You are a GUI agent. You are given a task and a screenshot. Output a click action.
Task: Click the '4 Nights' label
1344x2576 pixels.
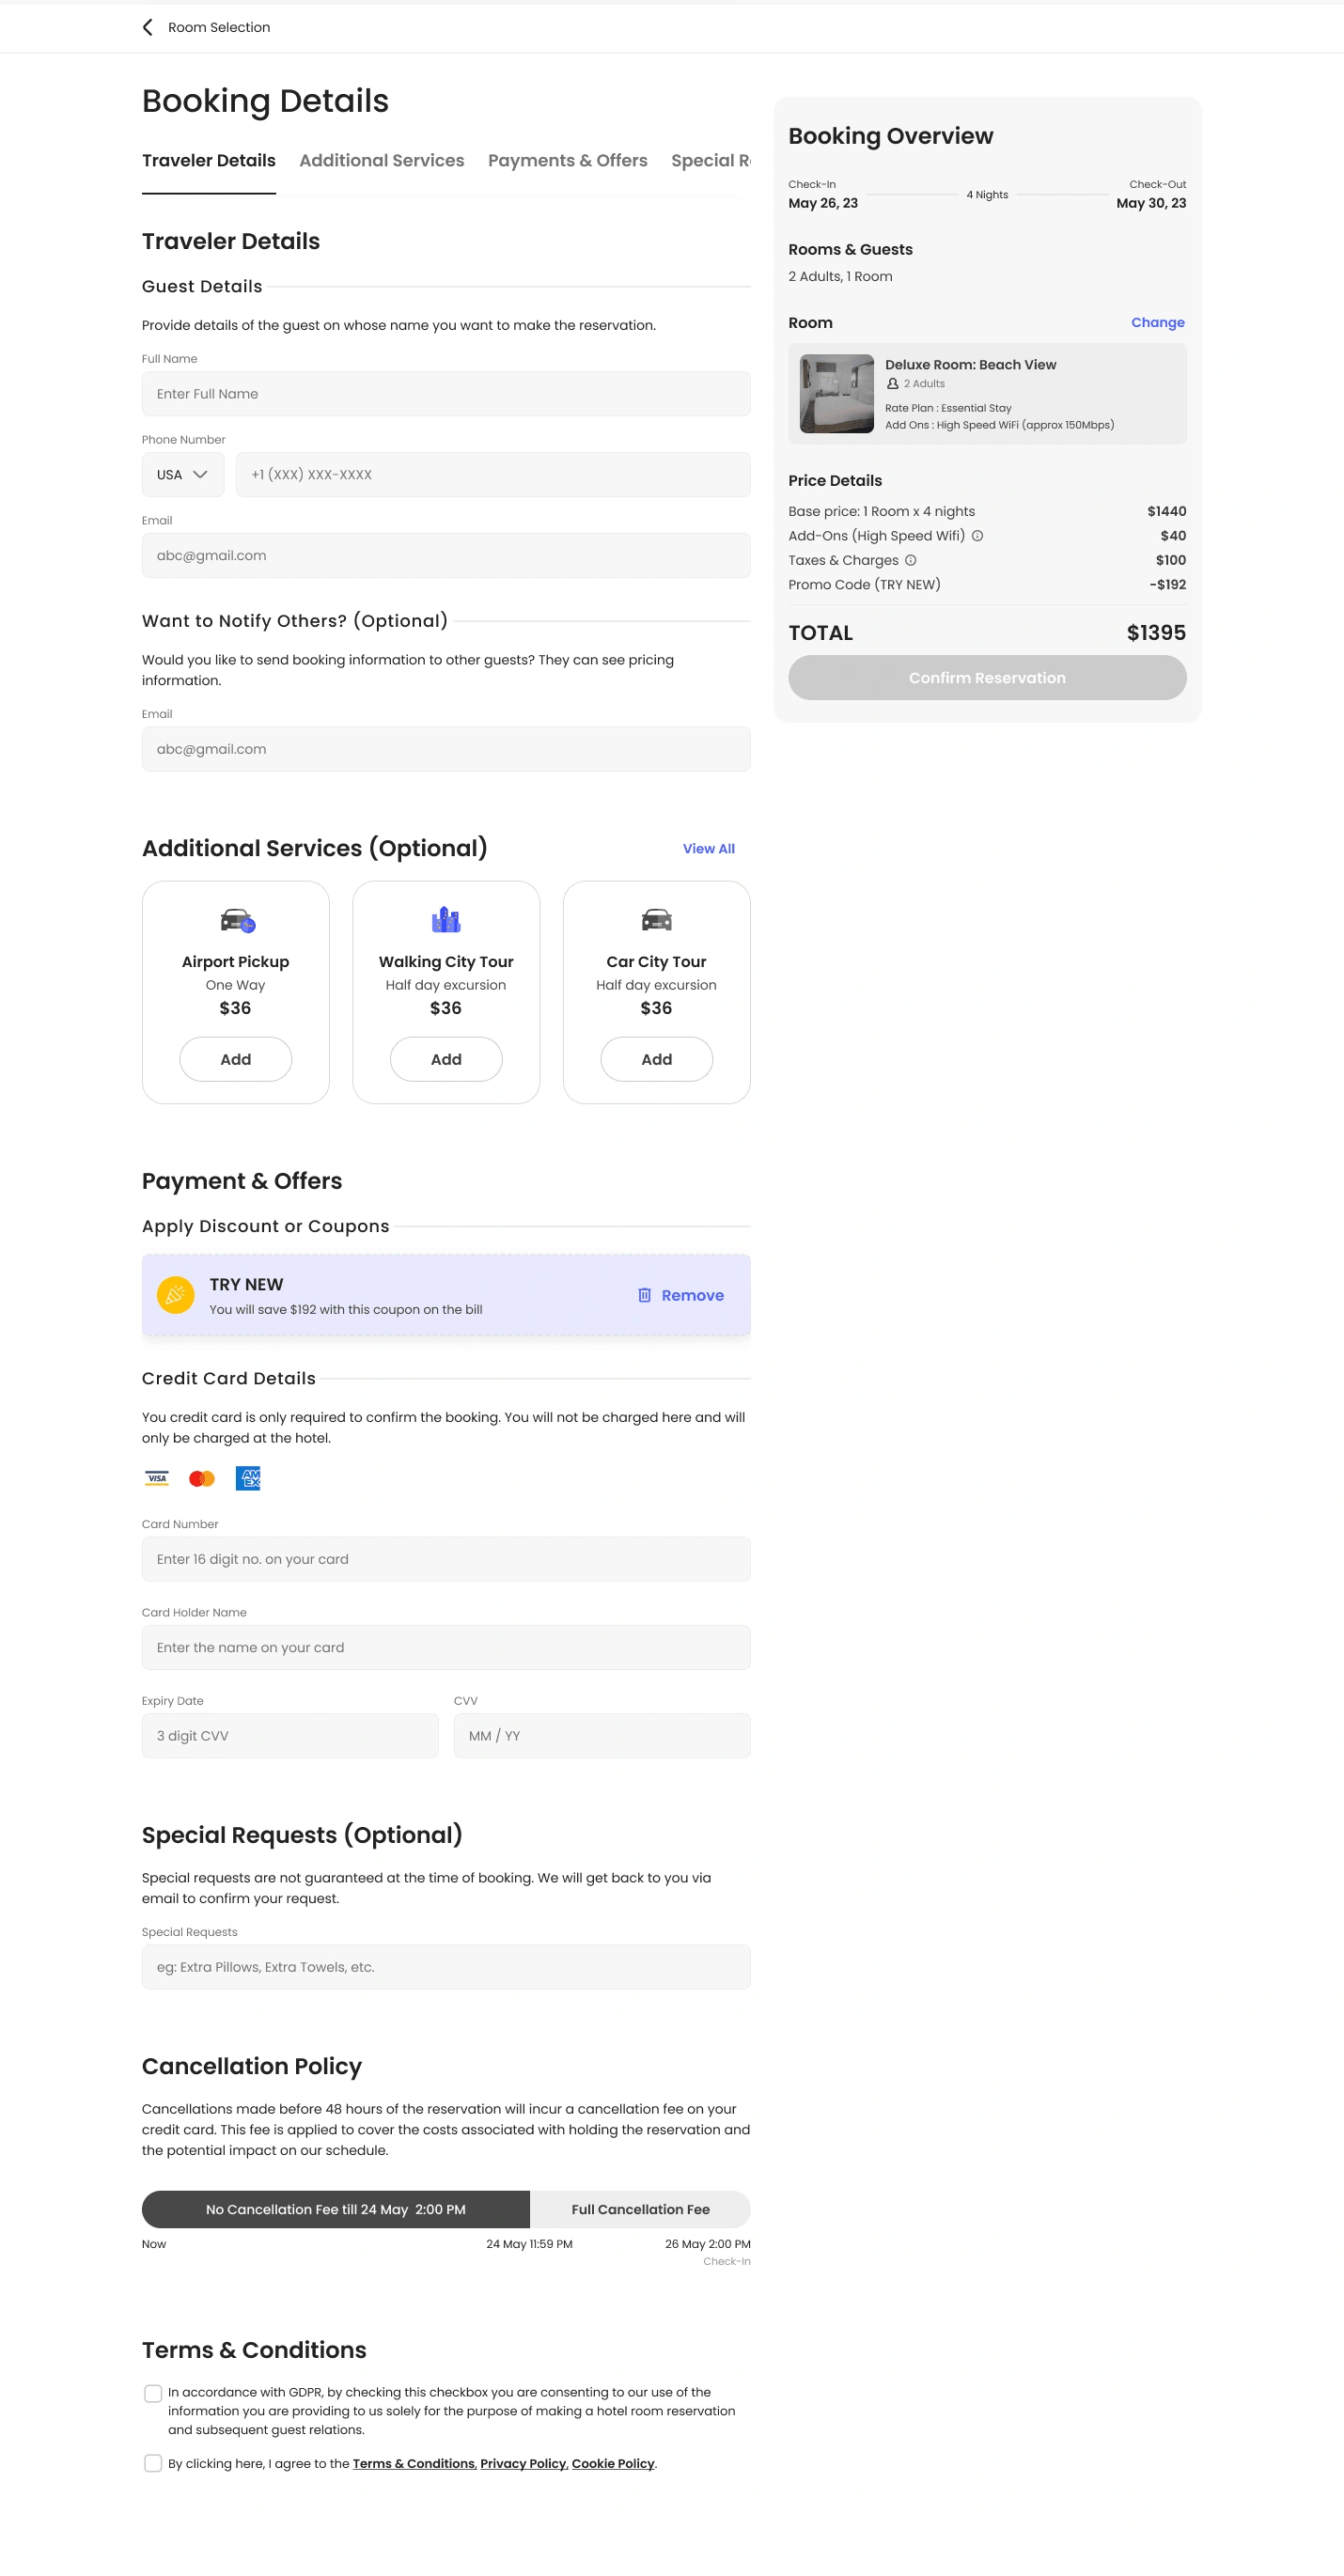[x=987, y=195]
